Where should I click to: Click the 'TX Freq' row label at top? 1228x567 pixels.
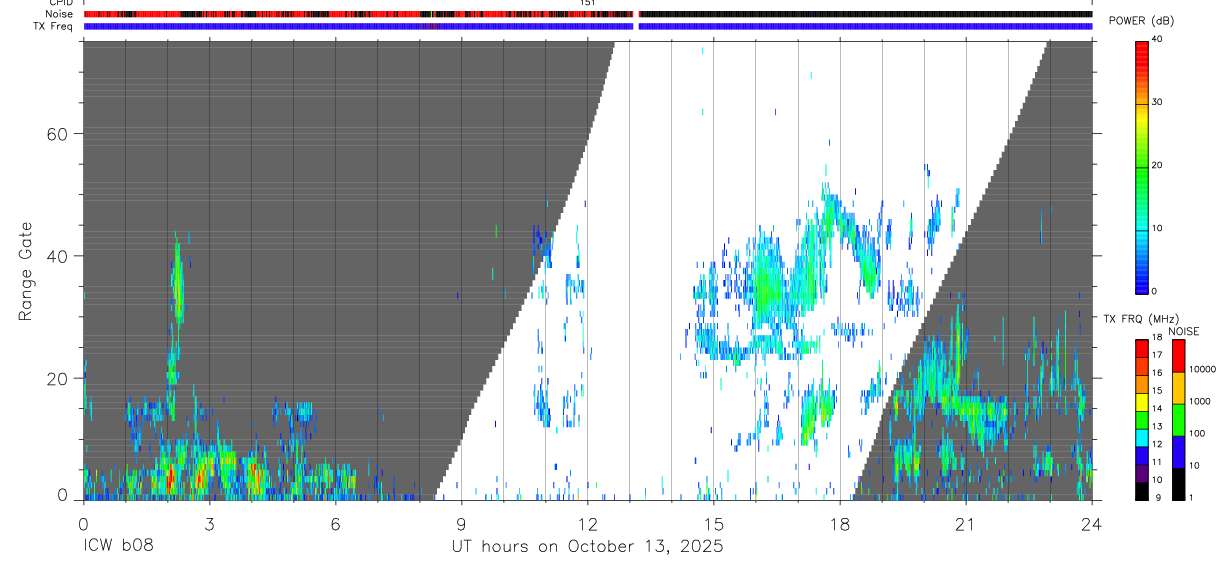(54, 26)
